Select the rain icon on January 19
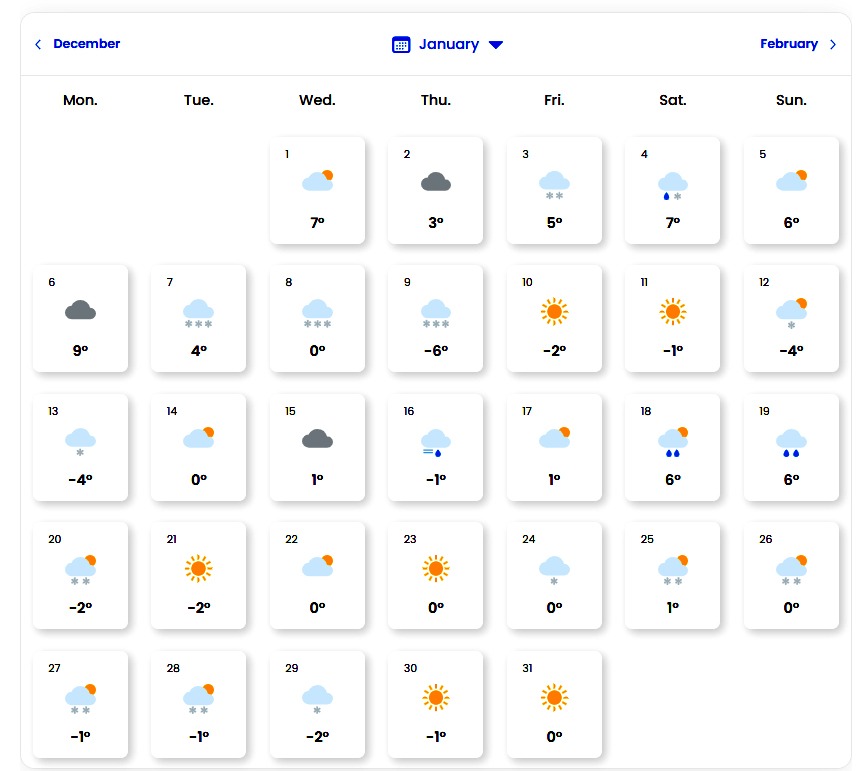This screenshot has height=771, width=861. pyautogui.click(x=791, y=442)
